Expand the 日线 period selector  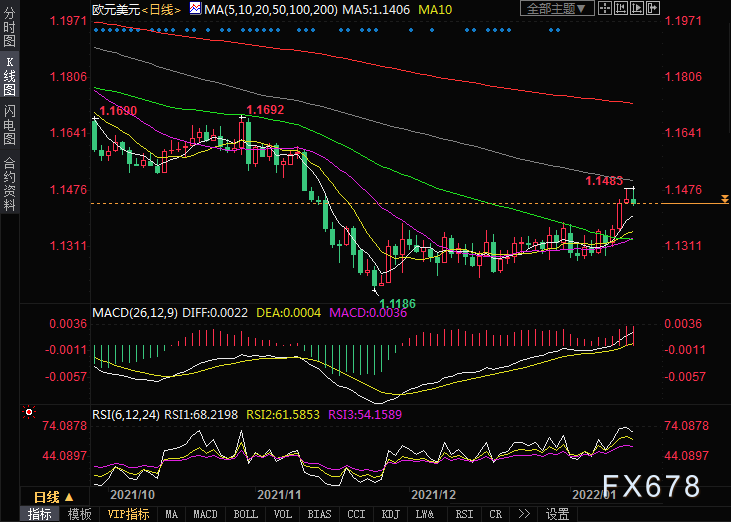[54, 497]
